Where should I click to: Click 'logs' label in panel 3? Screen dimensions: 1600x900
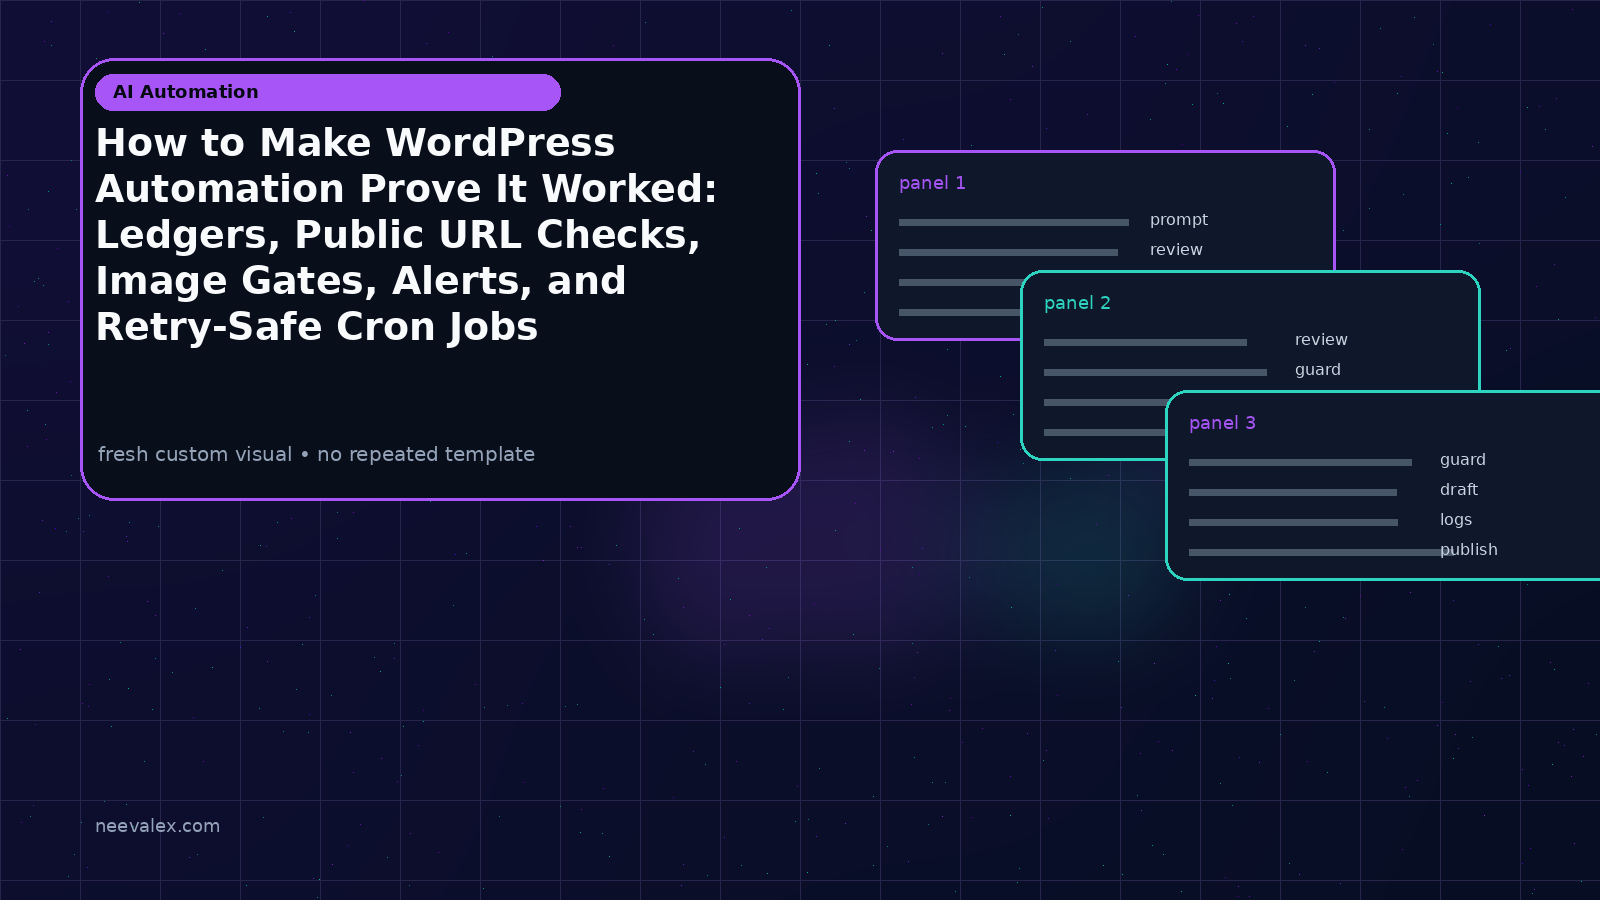(1456, 520)
